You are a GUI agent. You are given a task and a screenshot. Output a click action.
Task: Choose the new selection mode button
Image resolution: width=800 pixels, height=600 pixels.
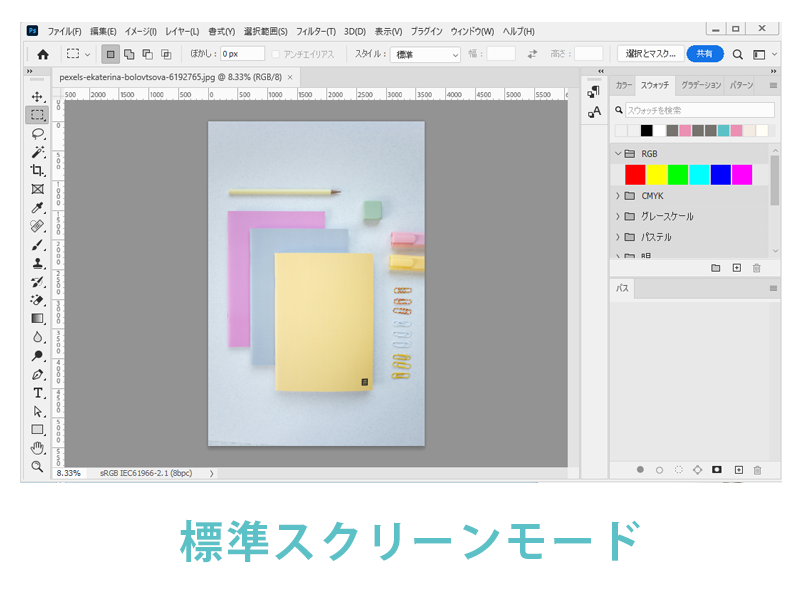point(110,54)
